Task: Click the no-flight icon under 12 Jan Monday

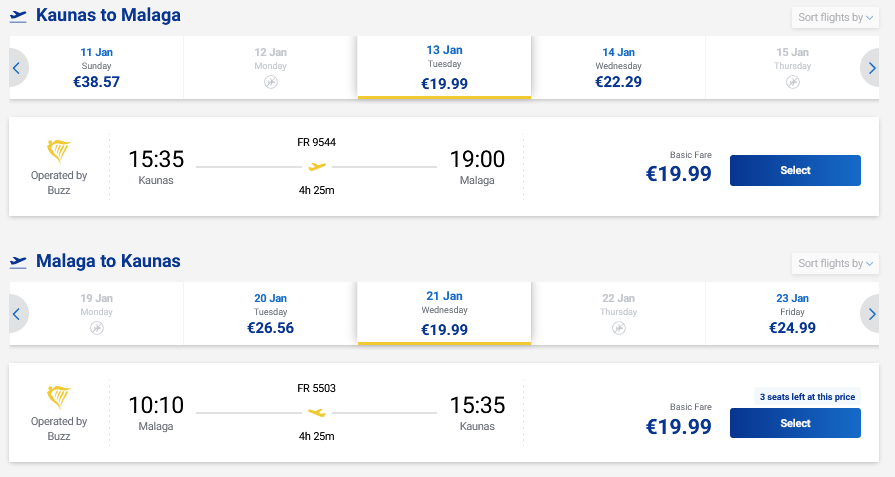Action: (x=270, y=82)
